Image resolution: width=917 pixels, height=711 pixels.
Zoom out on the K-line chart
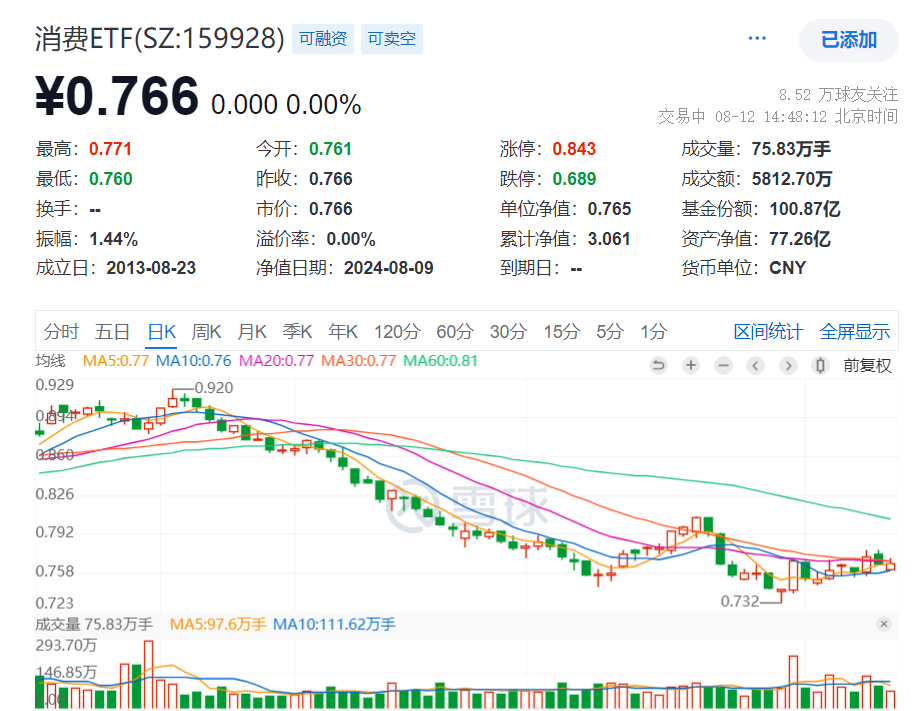point(722,365)
